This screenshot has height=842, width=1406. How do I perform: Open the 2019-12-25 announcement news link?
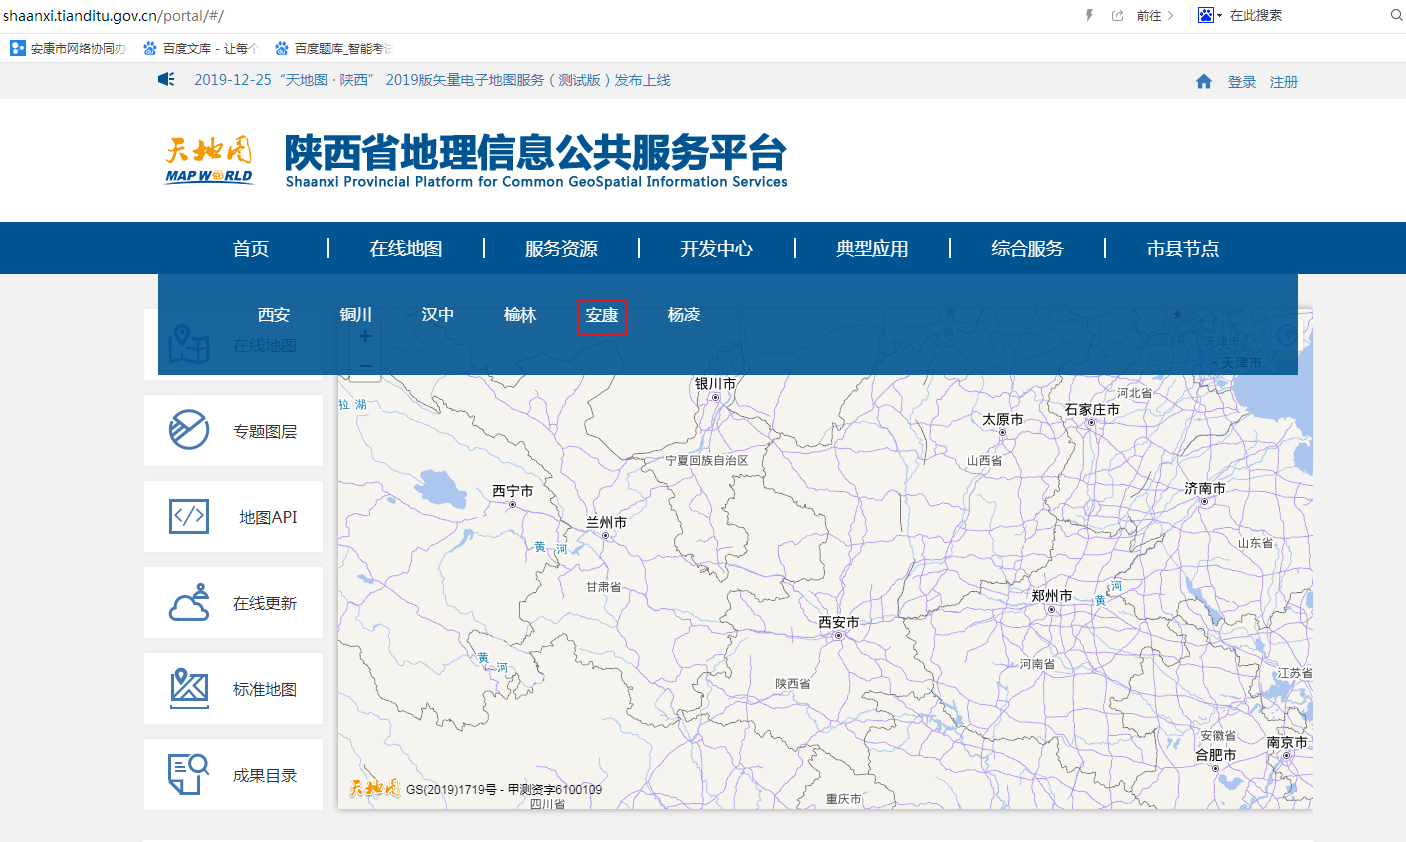point(432,80)
